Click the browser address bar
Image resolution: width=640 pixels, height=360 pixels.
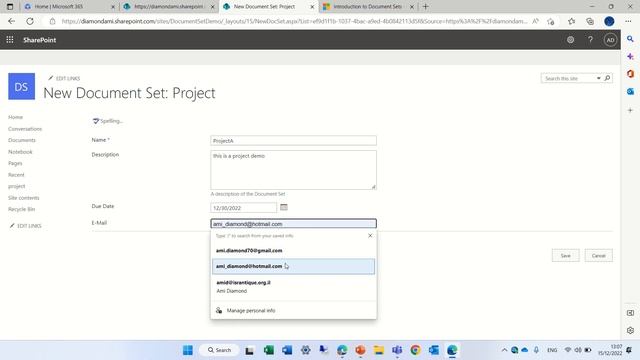pos(294,21)
